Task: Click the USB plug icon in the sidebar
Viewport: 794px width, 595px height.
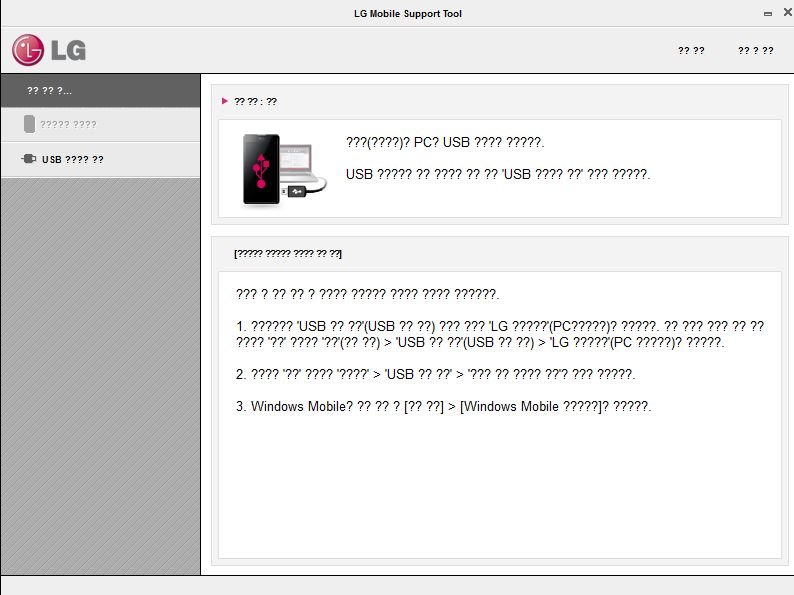Action: (29, 159)
